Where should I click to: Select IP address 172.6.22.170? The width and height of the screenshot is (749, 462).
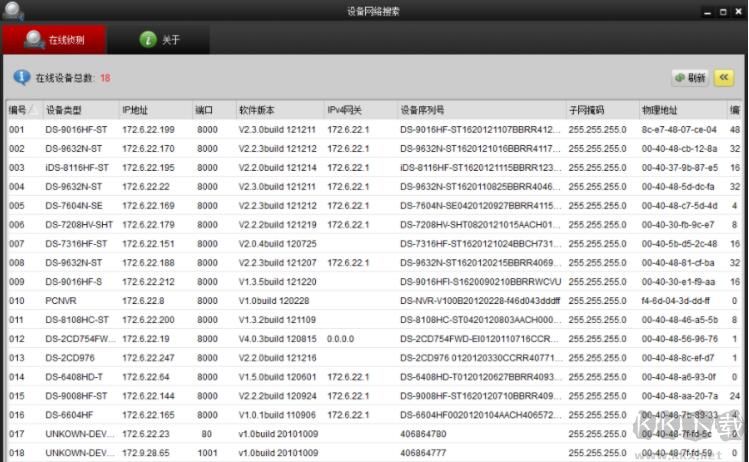coord(148,149)
